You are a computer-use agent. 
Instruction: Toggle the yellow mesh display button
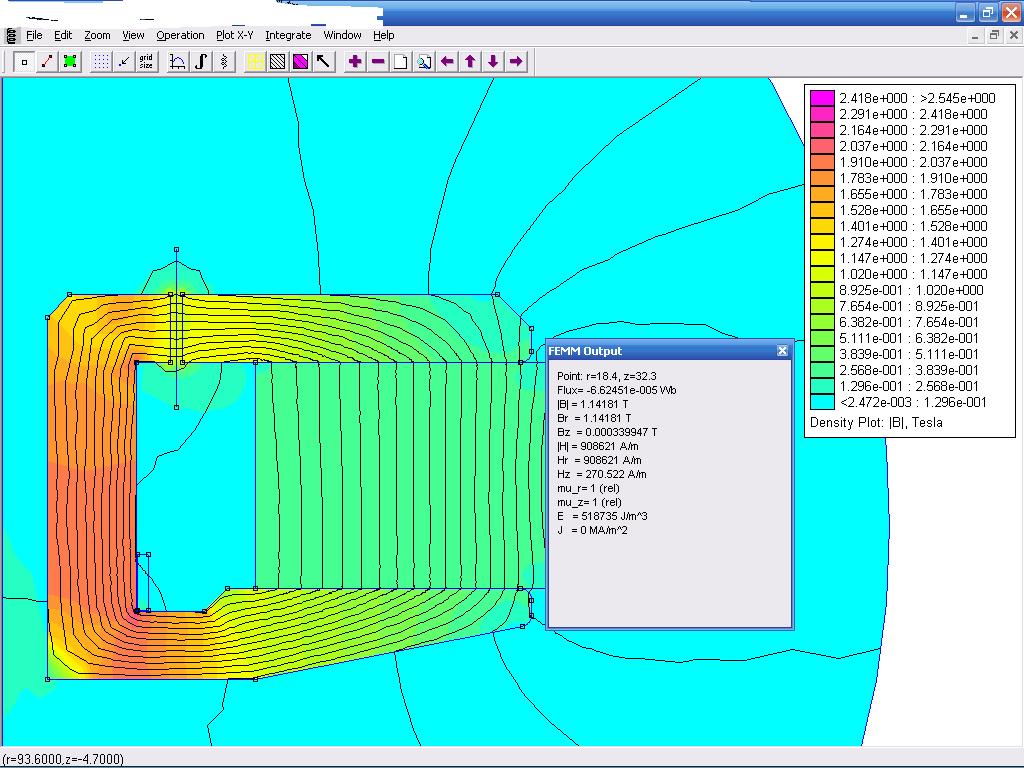255,62
